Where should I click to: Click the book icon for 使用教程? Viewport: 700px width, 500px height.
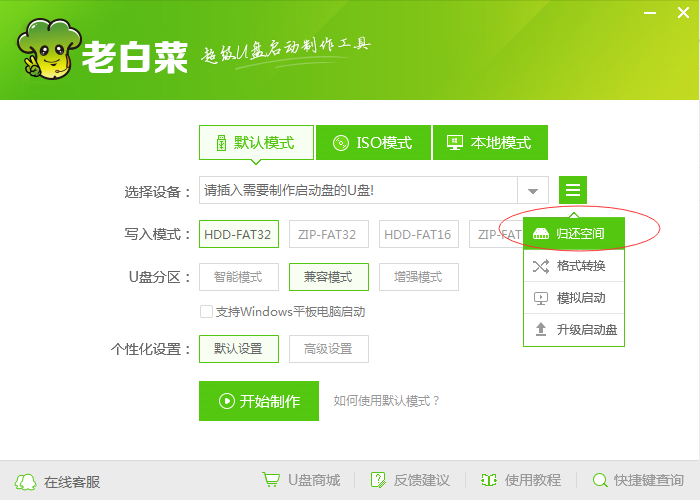(x=489, y=480)
